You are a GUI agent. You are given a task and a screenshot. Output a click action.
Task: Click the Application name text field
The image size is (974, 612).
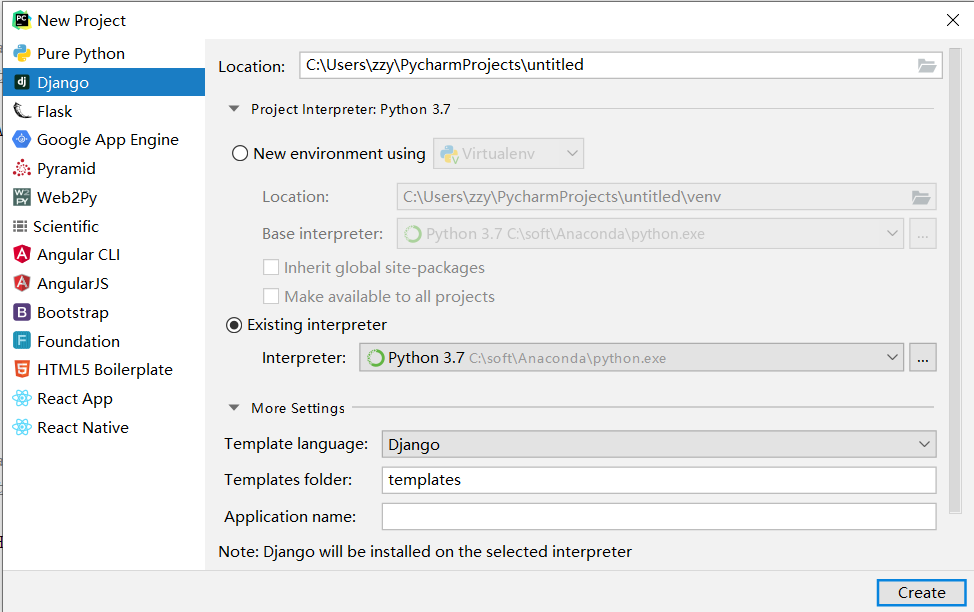point(658,517)
